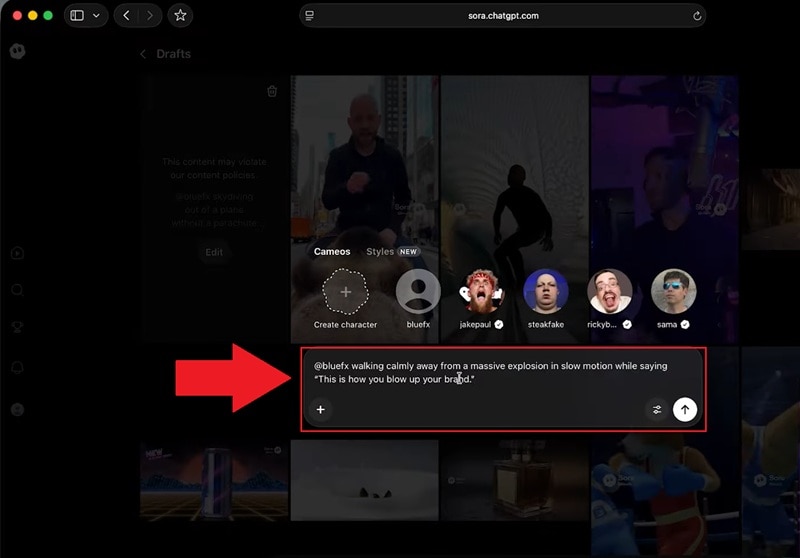800x558 pixels.
Task: Submit prompt with up arrow button
Action: pyautogui.click(x=685, y=410)
